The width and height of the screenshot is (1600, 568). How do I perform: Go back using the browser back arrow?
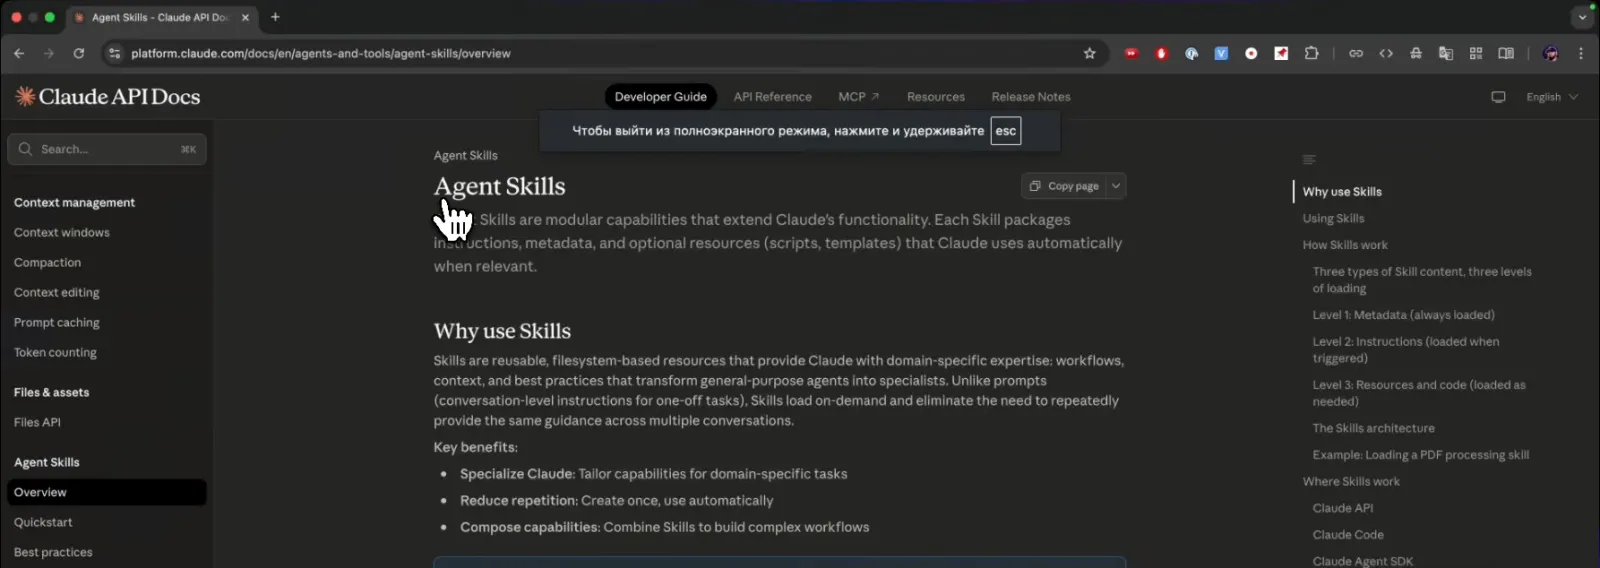click(19, 53)
